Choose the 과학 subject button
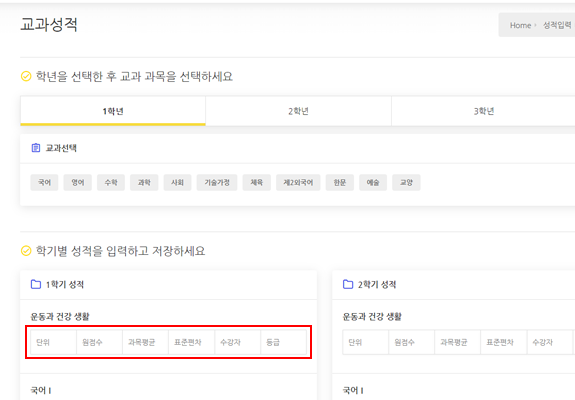 (x=144, y=182)
